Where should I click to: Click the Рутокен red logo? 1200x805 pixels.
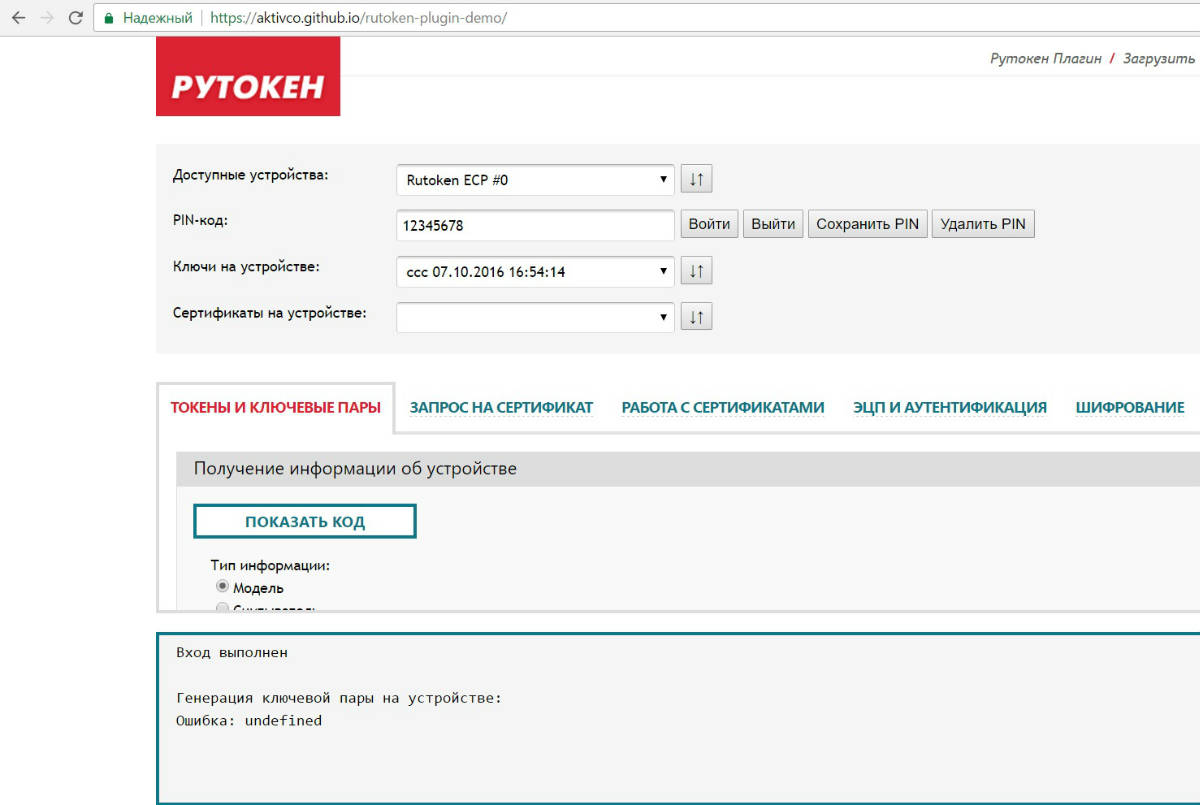pyautogui.click(x=248, y=77)
